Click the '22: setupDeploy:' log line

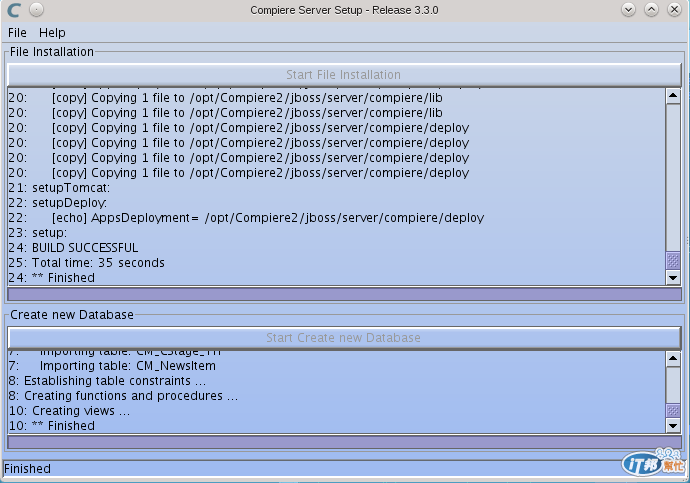pos(58,203)
